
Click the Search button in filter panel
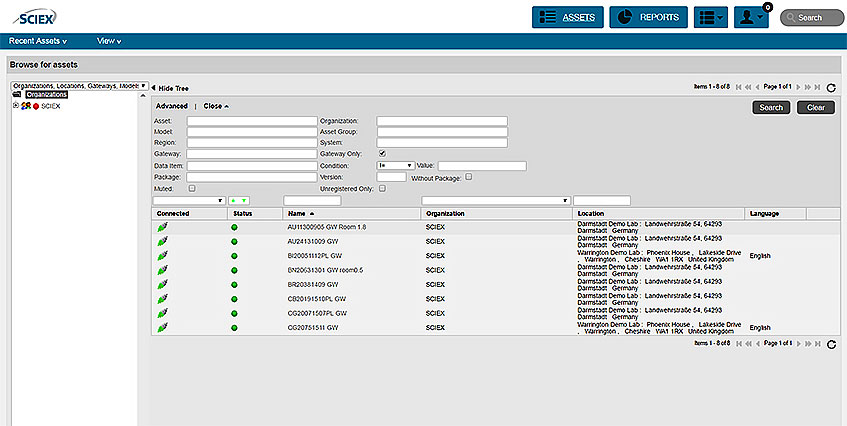[771, 107]
